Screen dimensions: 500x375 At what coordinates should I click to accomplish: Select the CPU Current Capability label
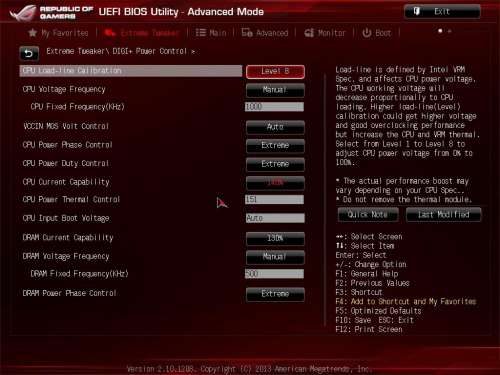coord(66,182)
